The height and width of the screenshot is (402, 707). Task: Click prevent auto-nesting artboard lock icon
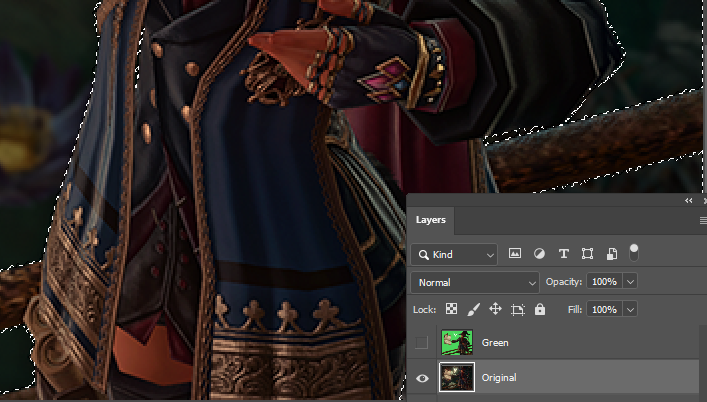[x=518, y=310]
